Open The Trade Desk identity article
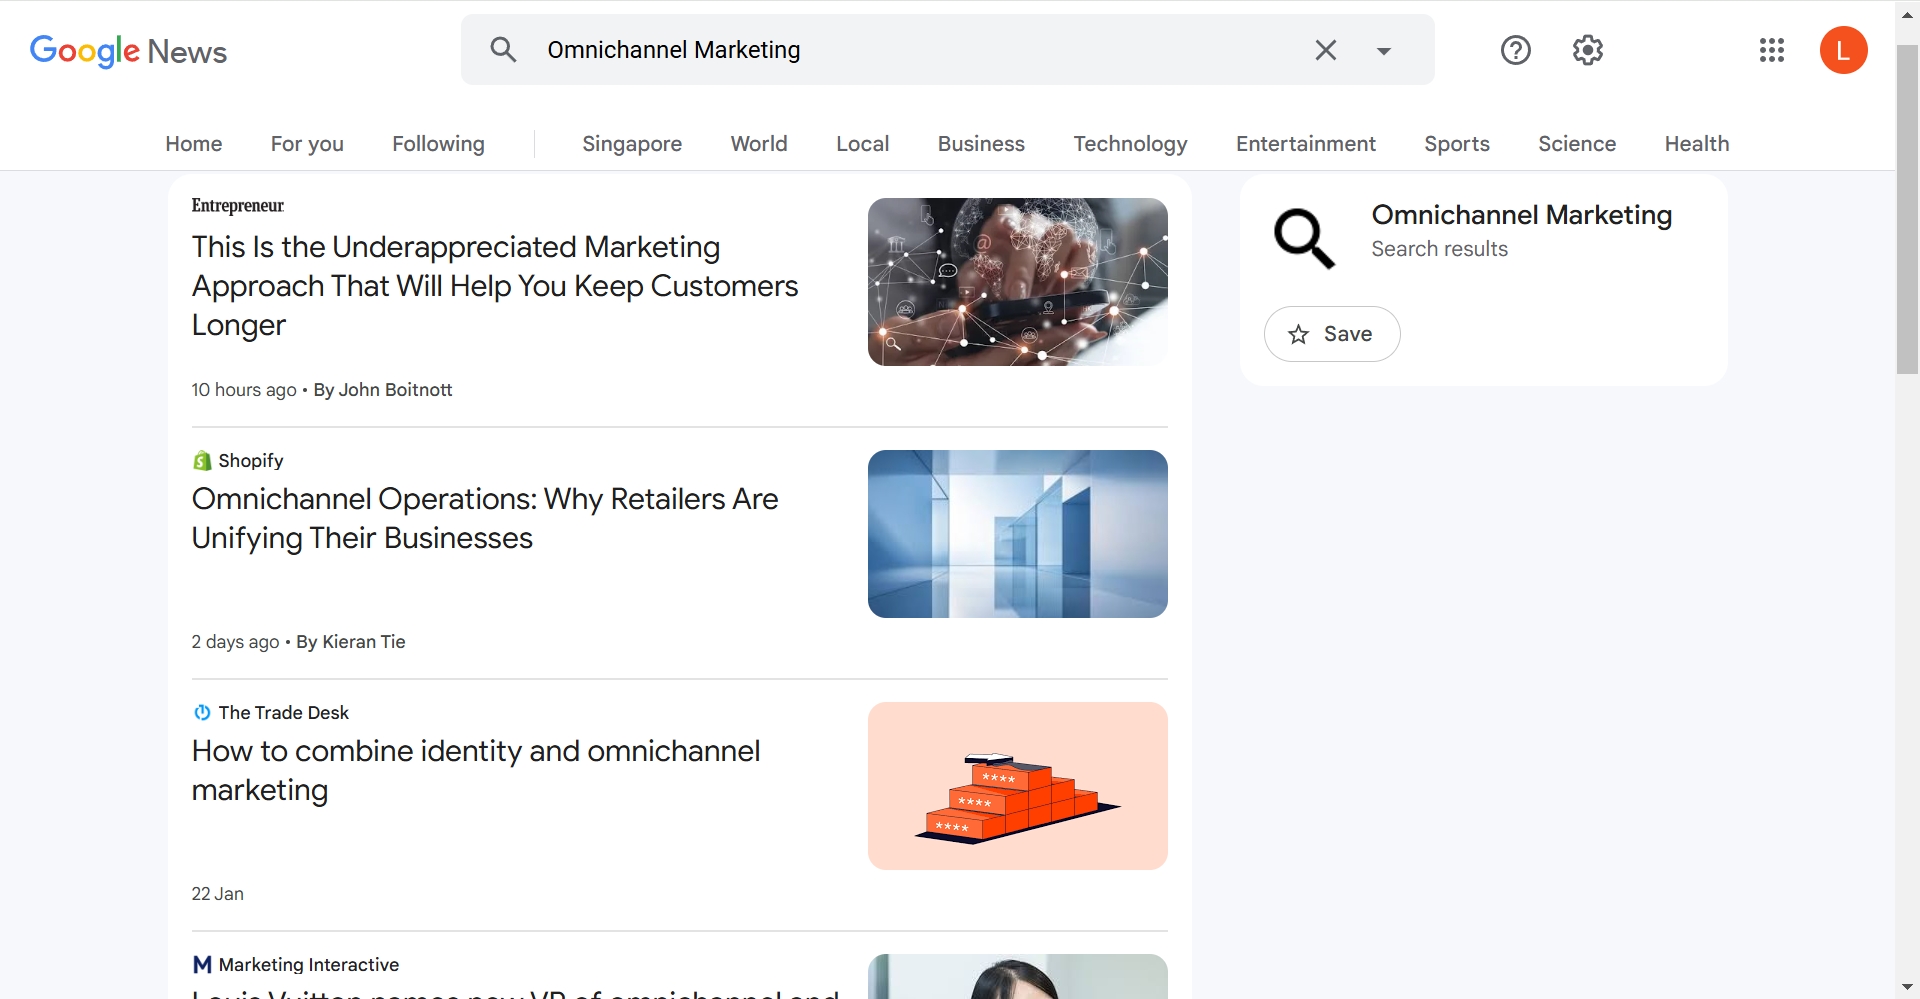Screen dimensions: 1920x999 pyautogui.click(x=475, y=770)
